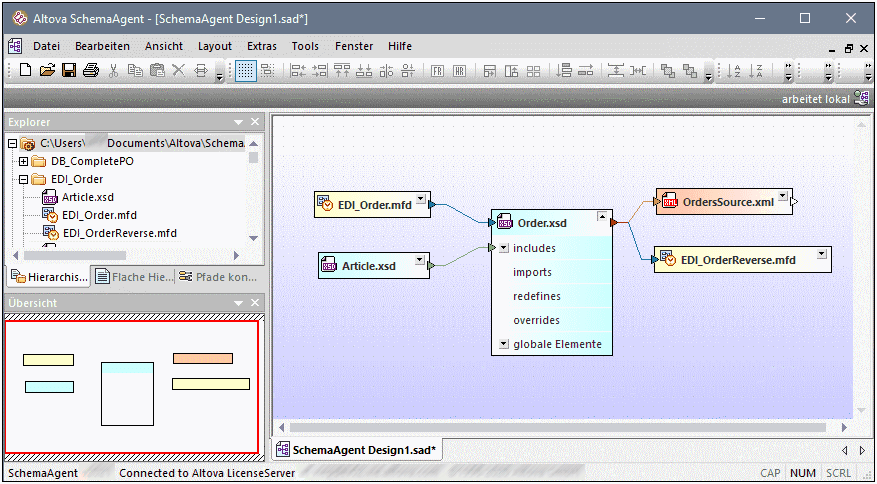Click the sort A-Z ascending icon
Screen dimensions: 877x484
pyautogui.click(x=734, y=71)
